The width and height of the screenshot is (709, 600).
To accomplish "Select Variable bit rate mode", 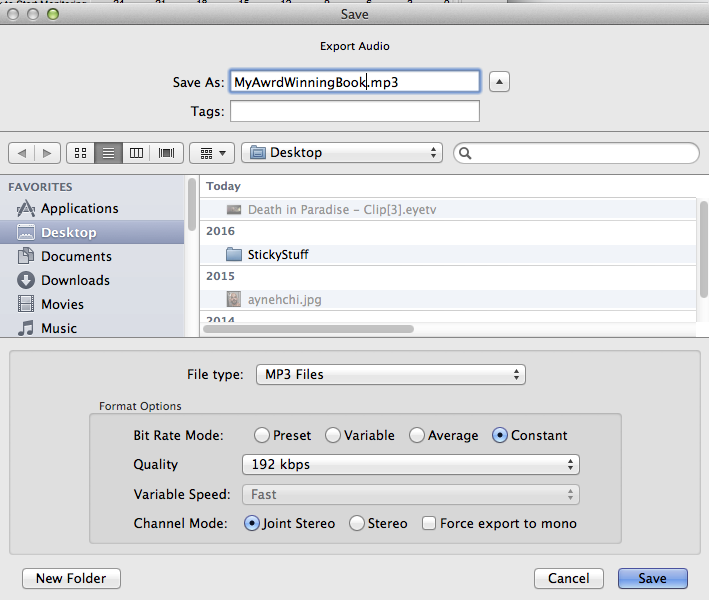I will pyautogui.click(x=334, y=435).
